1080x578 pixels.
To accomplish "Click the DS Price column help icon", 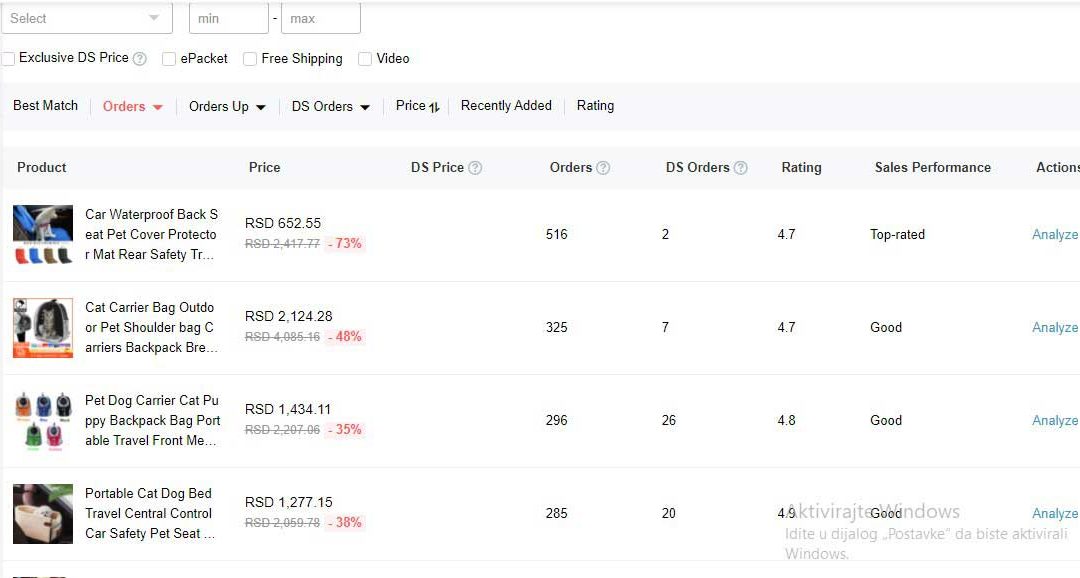I will tap(475, 168).
